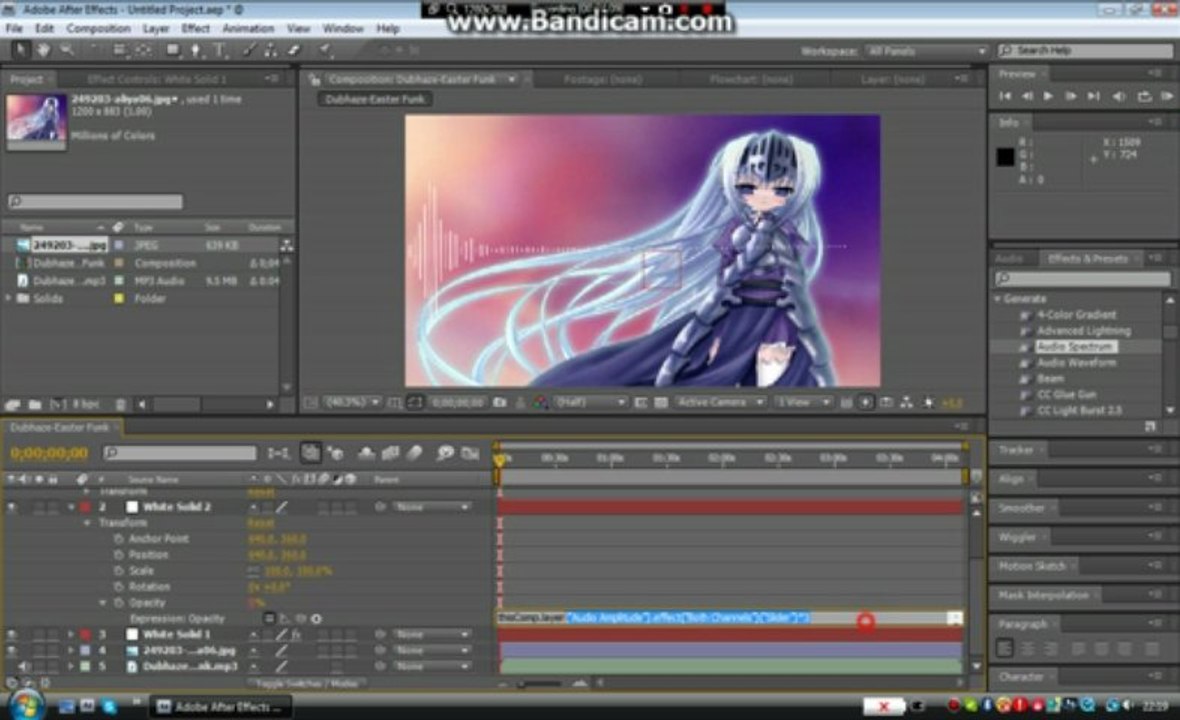Click the expression language menu icon

[x=317, y=618]
